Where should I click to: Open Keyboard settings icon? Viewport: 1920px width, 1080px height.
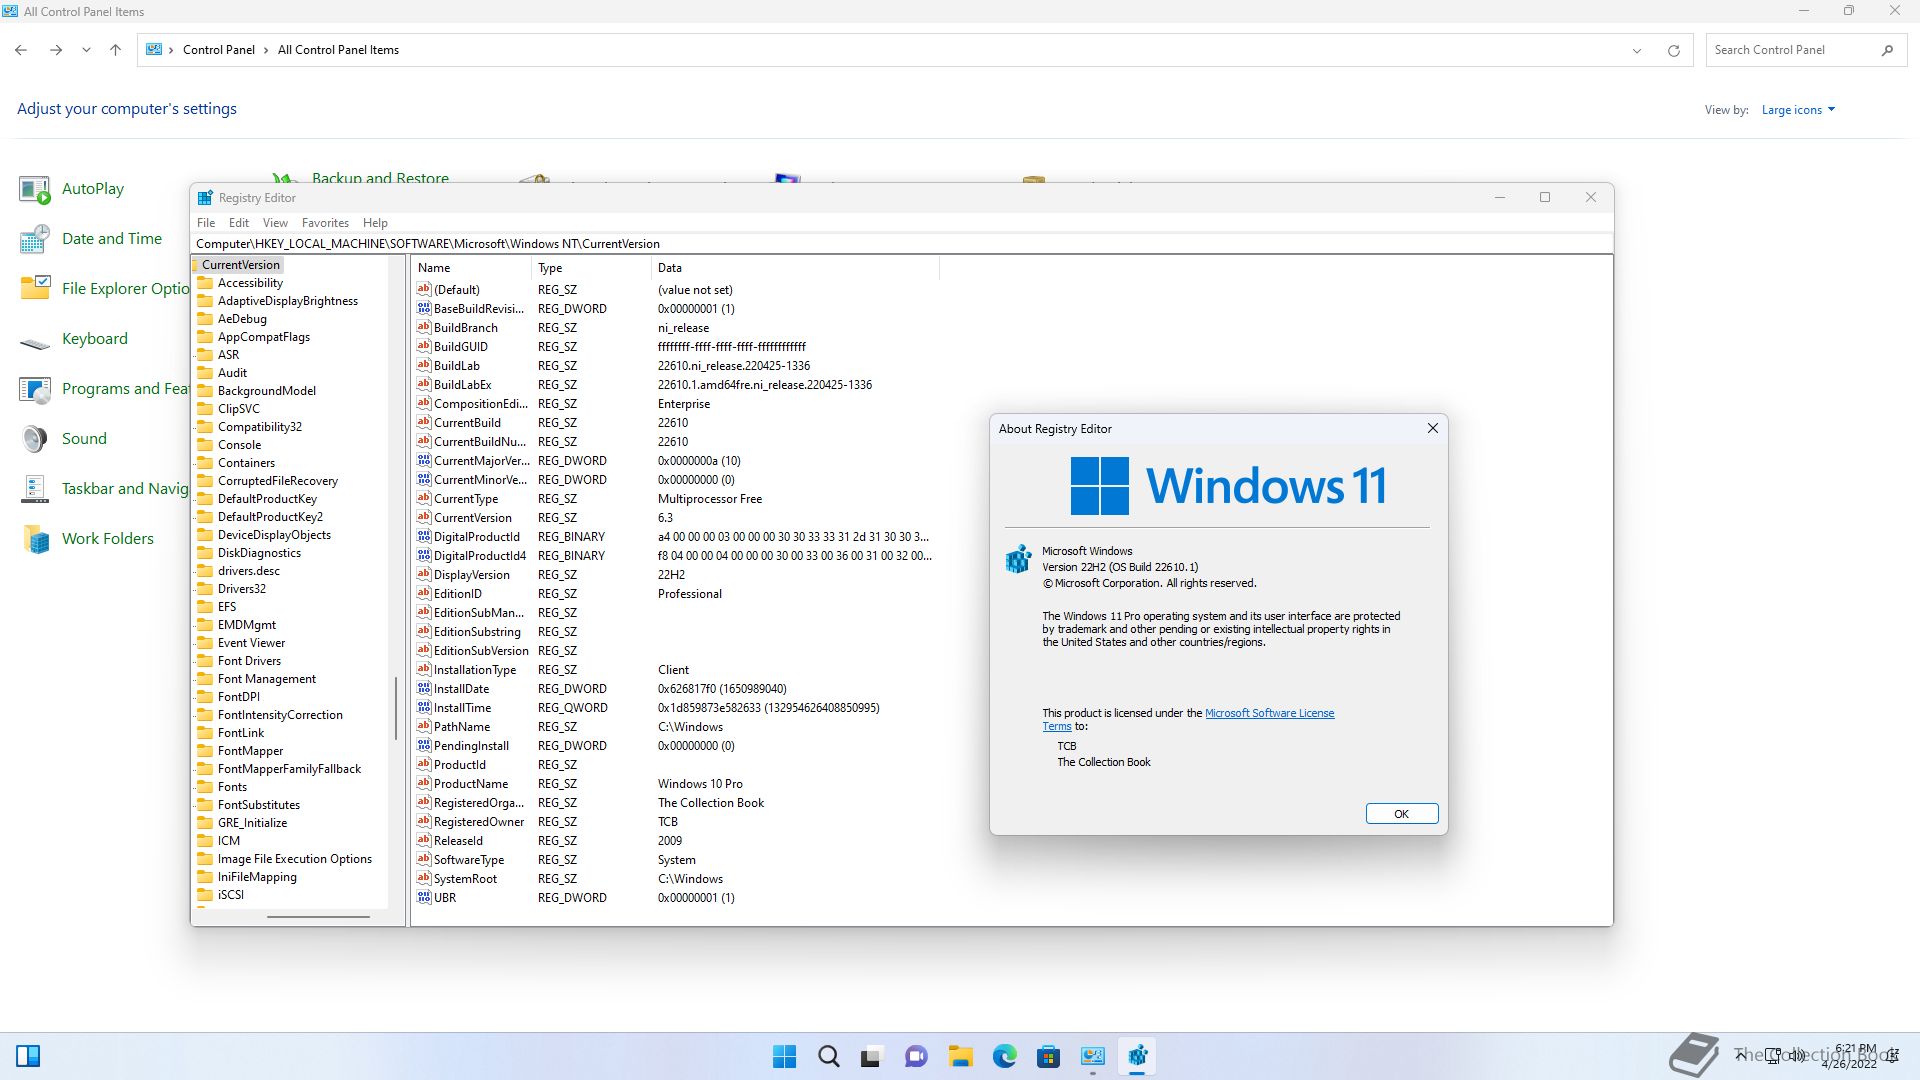click(35, 339)
